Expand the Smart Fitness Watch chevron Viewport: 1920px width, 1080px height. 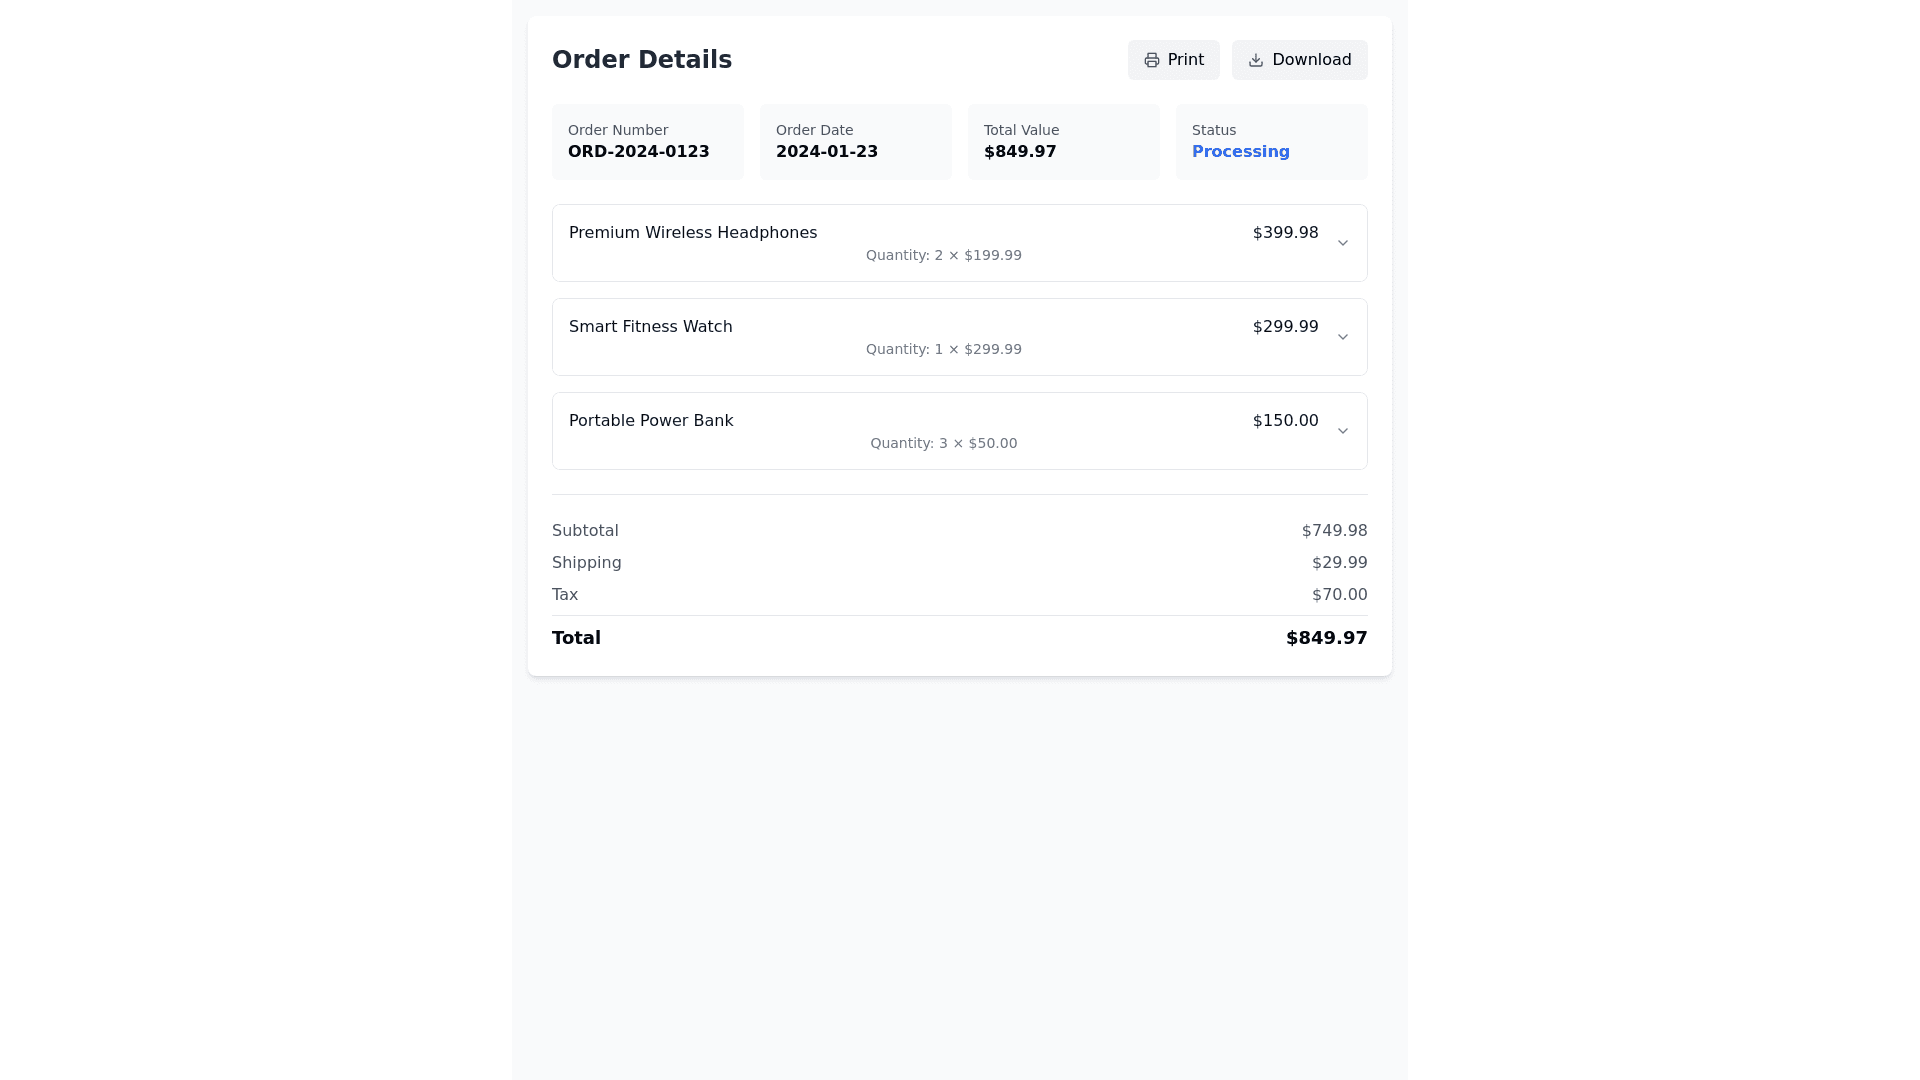point(1343,337)
